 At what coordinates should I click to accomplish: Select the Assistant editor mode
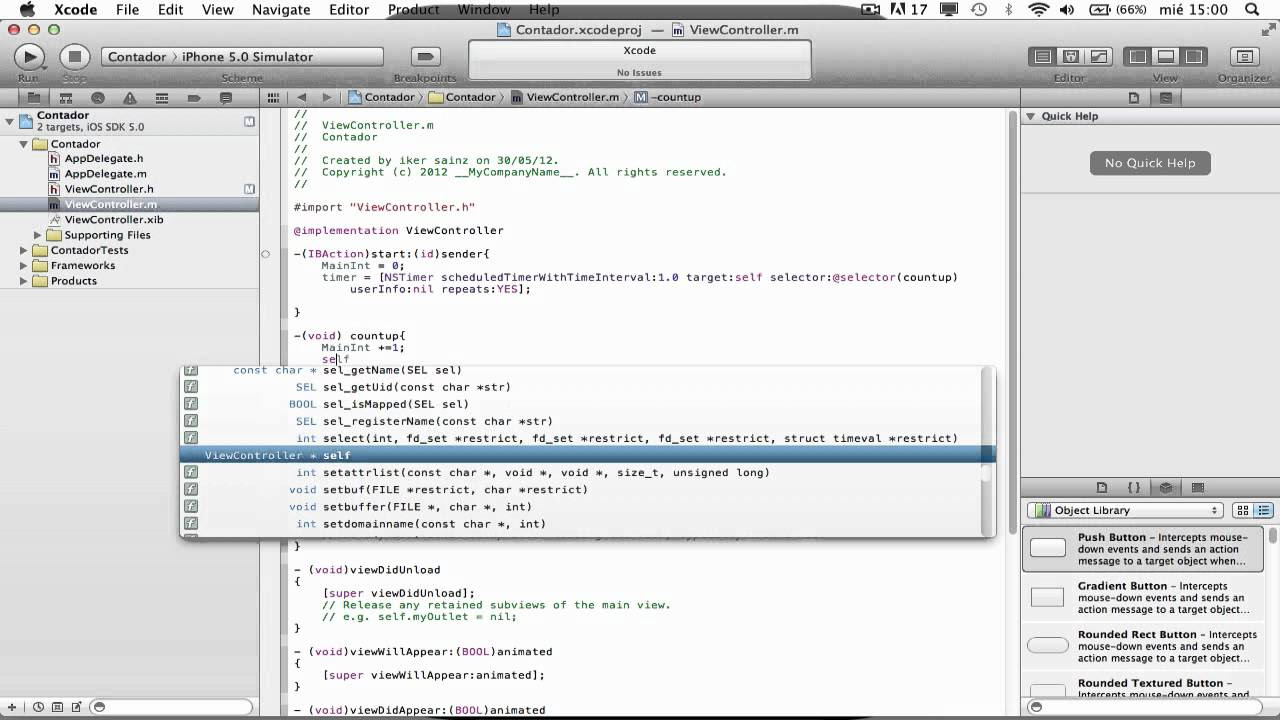click(1070, 57)
